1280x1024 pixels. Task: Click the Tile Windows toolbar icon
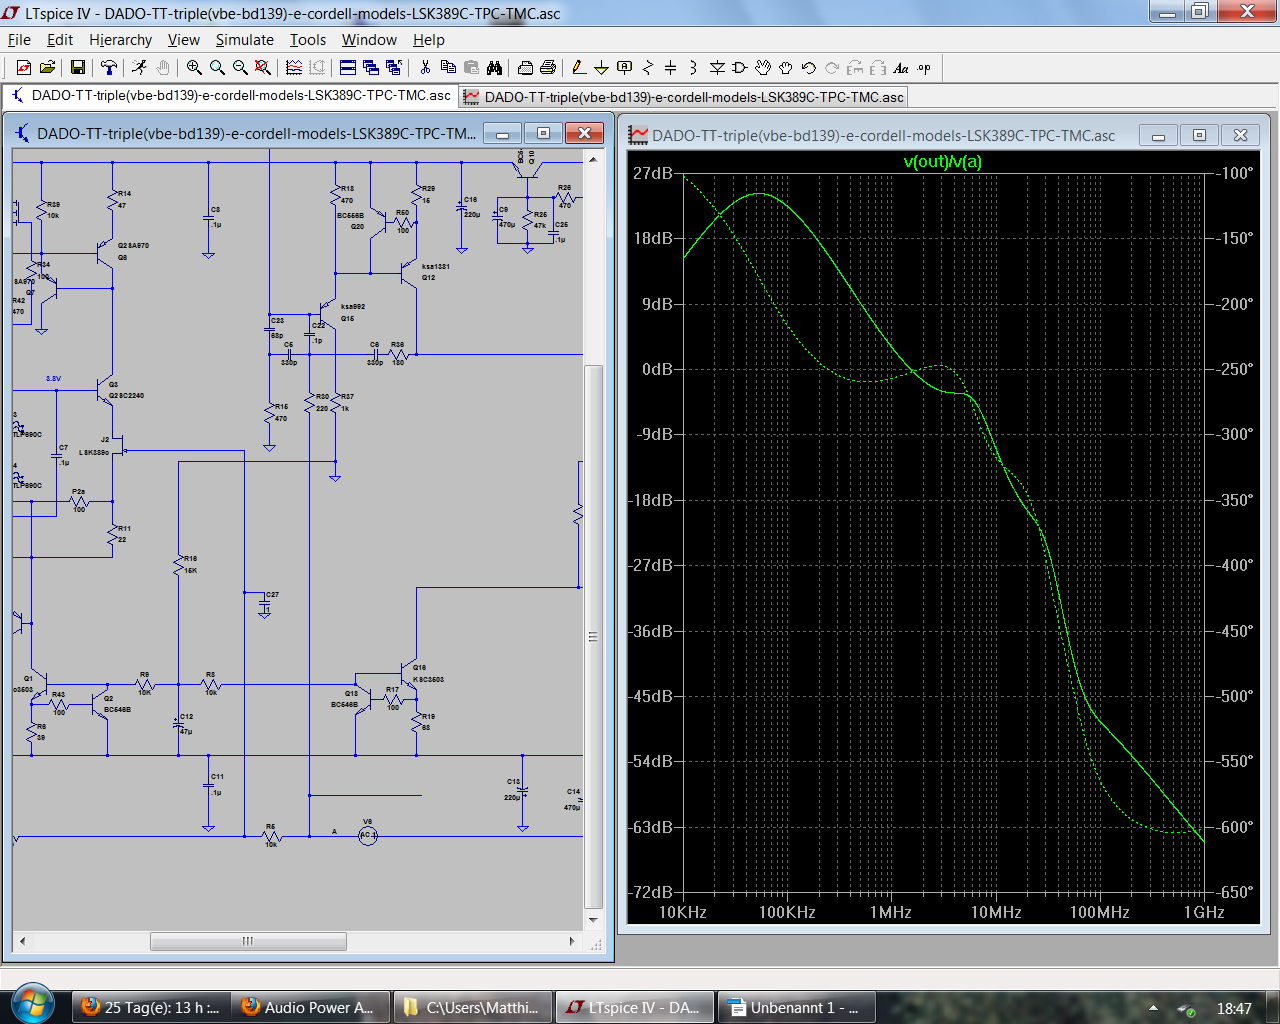coord(348,67)
